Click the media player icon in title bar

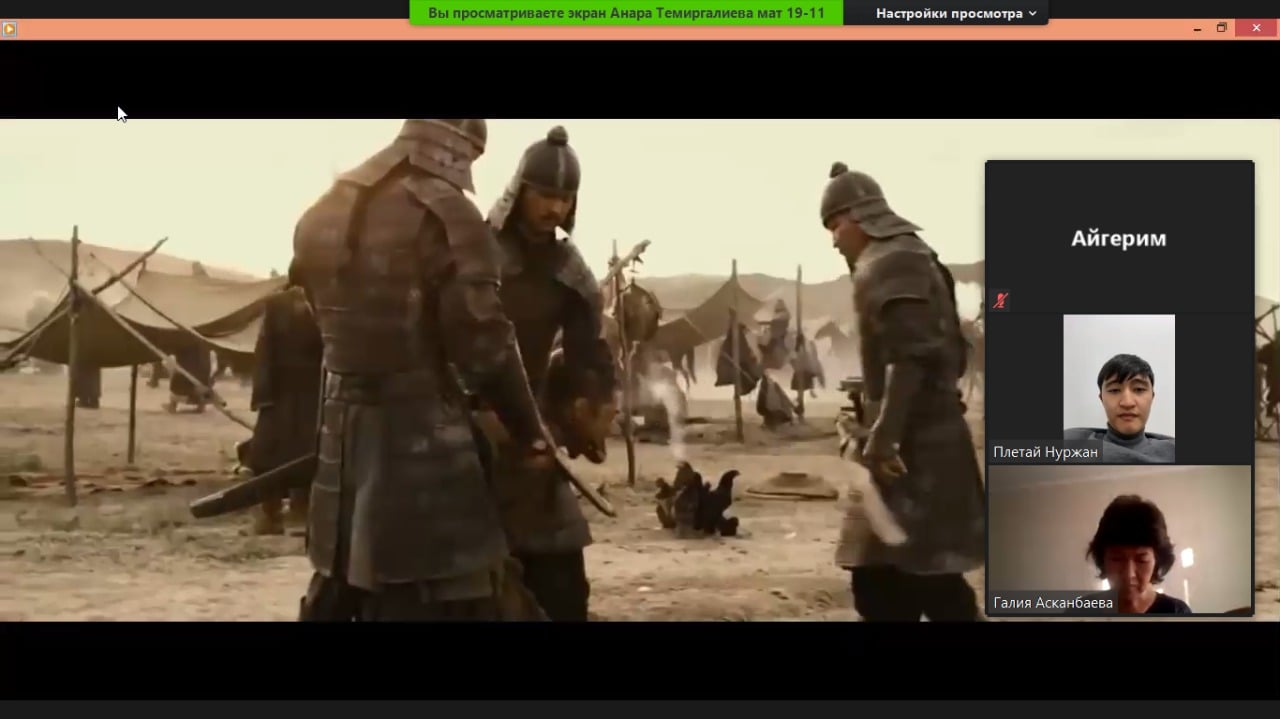(9, 29)
